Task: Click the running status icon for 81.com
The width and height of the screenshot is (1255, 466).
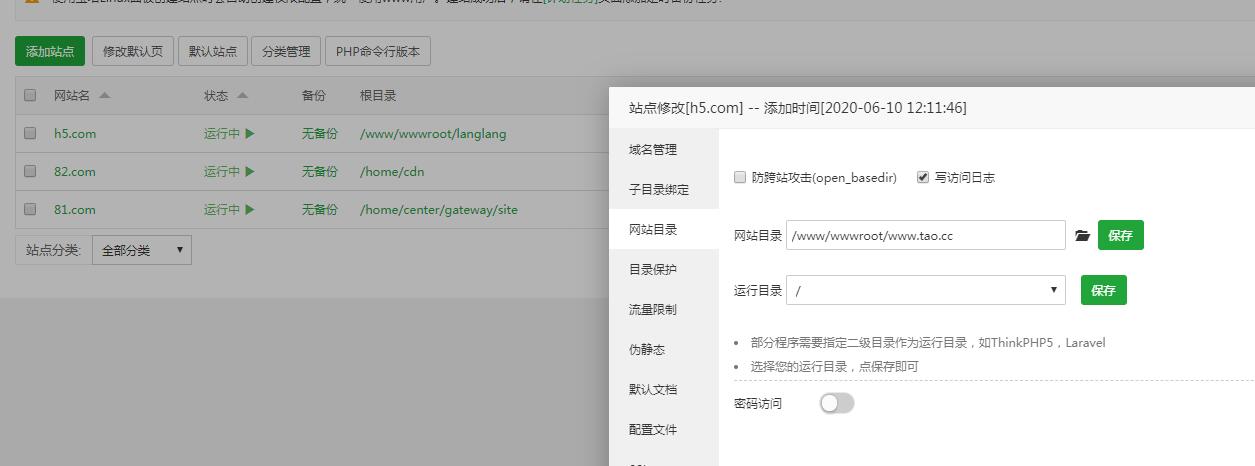Action: pyautogui.click(x=250, y=209)
